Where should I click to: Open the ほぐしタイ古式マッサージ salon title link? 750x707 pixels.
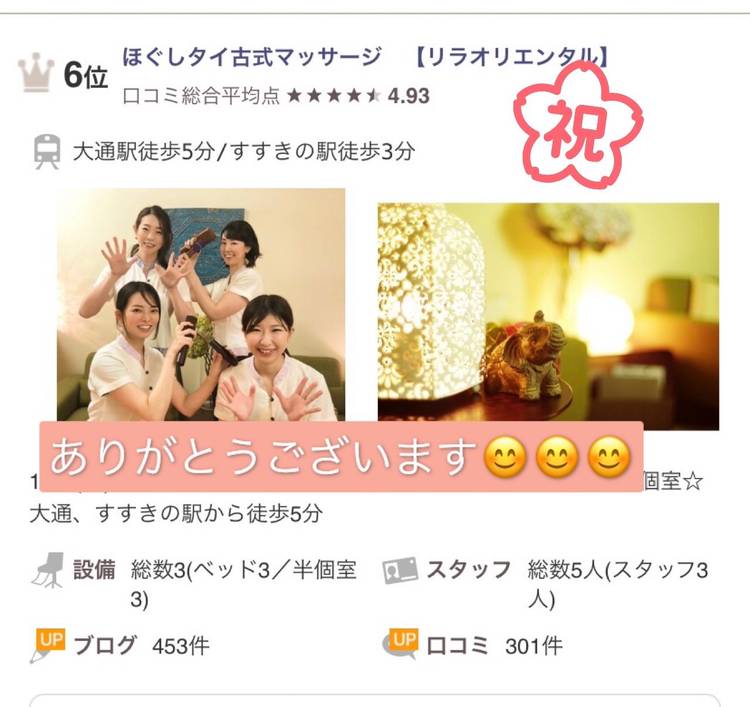point(252,57)
